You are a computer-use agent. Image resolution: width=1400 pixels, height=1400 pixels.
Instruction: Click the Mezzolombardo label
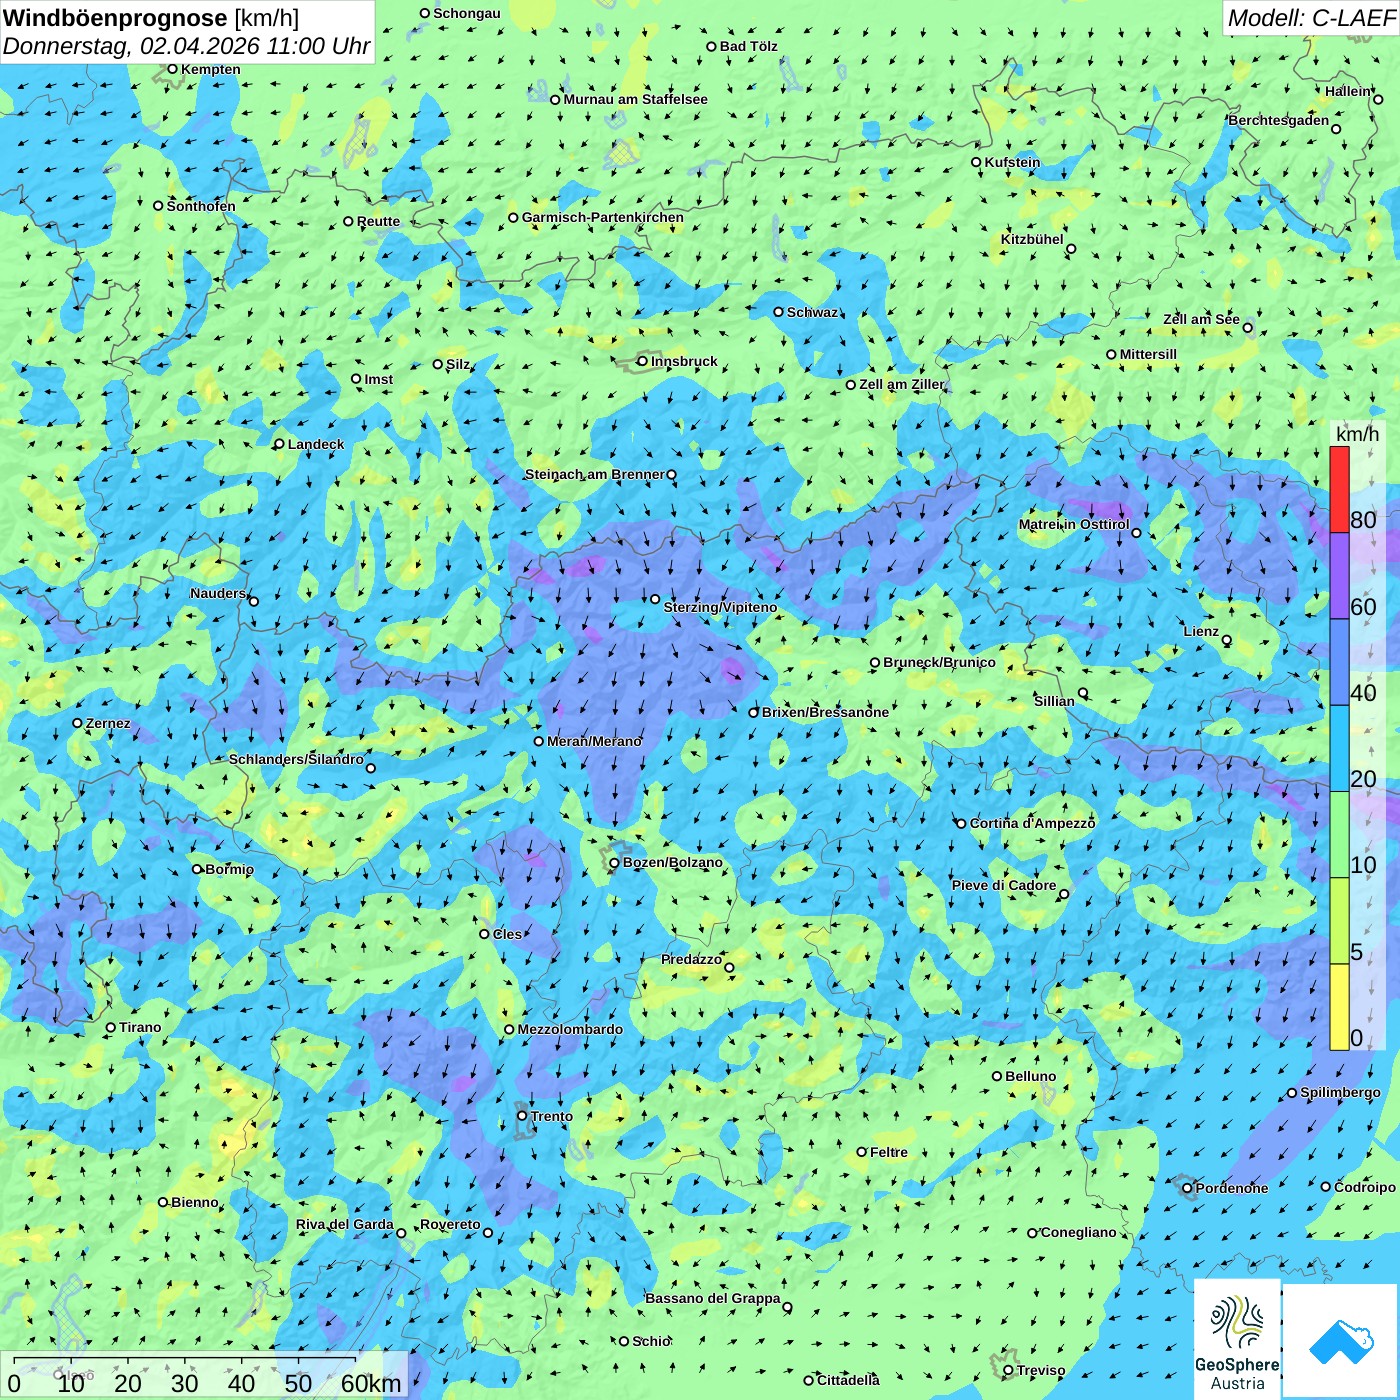pyautogui.click(x=570, y=1029)
